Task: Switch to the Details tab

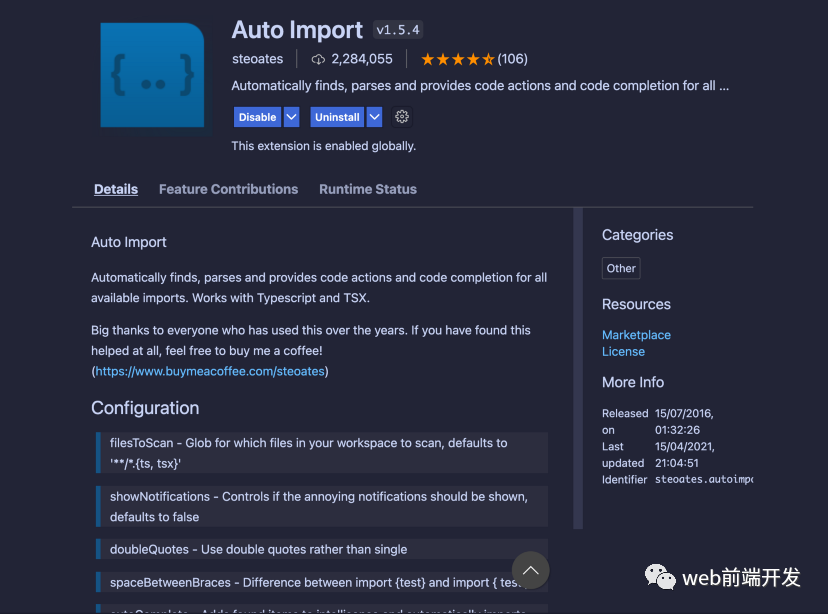Action: click(x=116, y=189)
